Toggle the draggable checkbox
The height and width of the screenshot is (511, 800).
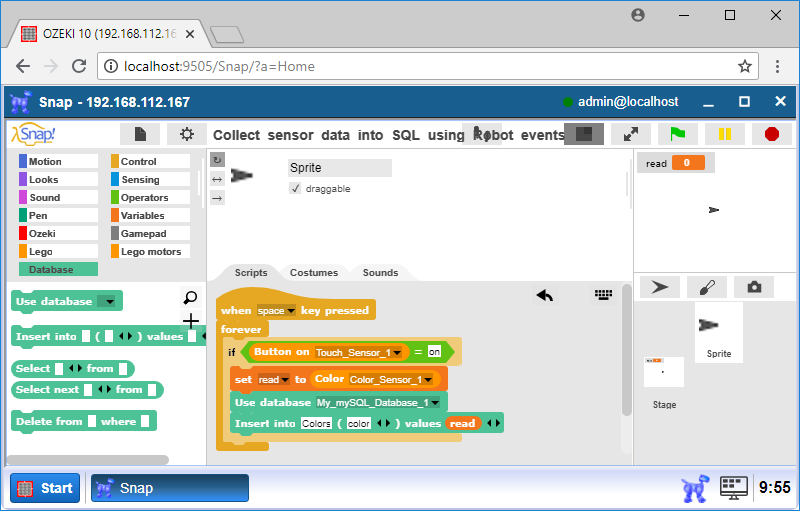pos(295,188)
